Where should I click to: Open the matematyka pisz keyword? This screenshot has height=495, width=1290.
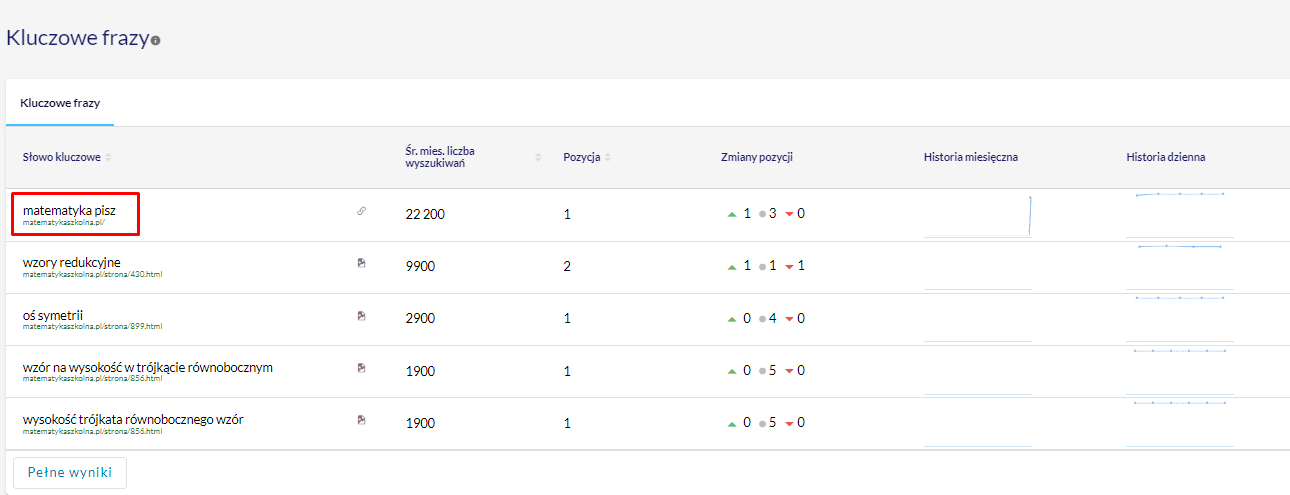coord(69,210)
